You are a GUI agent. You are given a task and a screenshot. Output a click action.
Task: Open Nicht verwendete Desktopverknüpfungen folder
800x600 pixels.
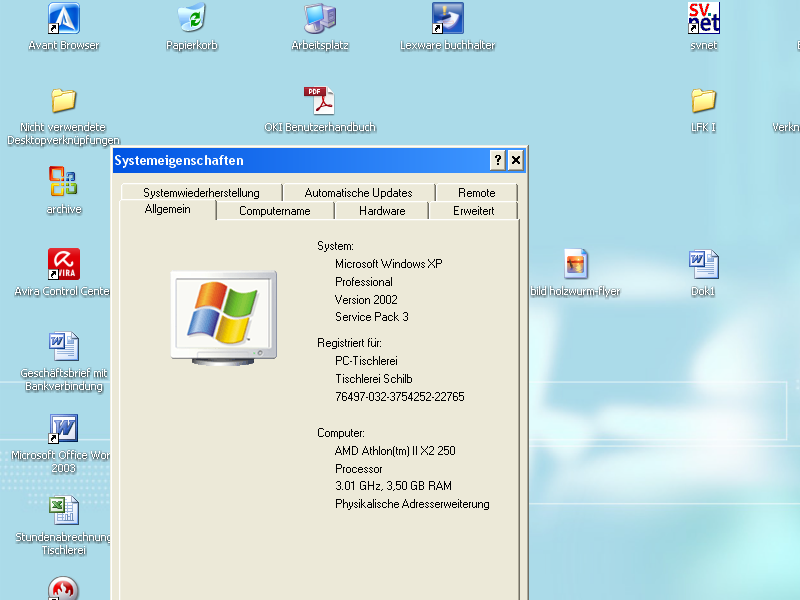64,116
